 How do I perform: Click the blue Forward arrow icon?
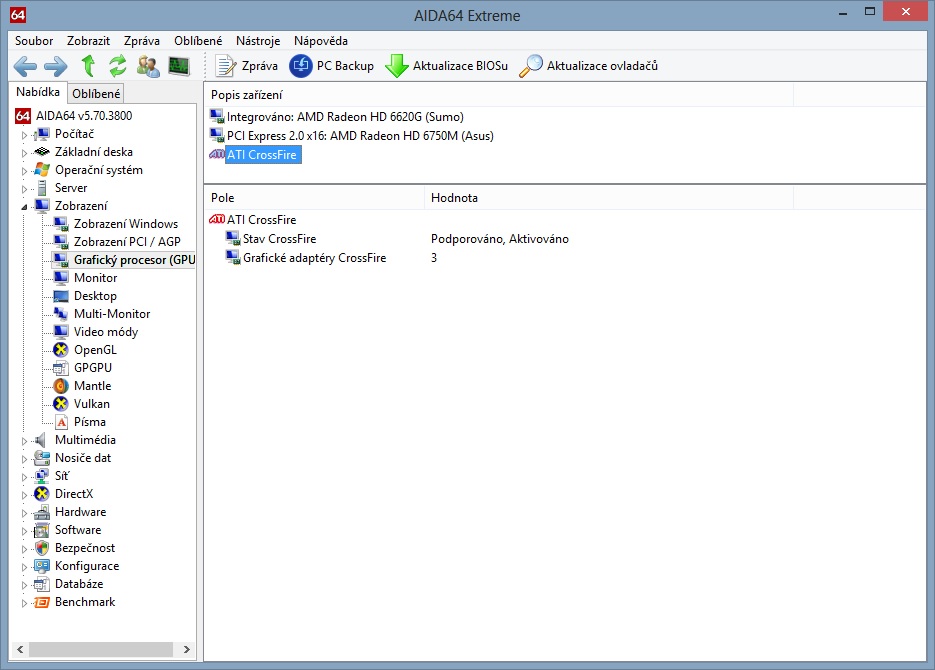[55, 67]
